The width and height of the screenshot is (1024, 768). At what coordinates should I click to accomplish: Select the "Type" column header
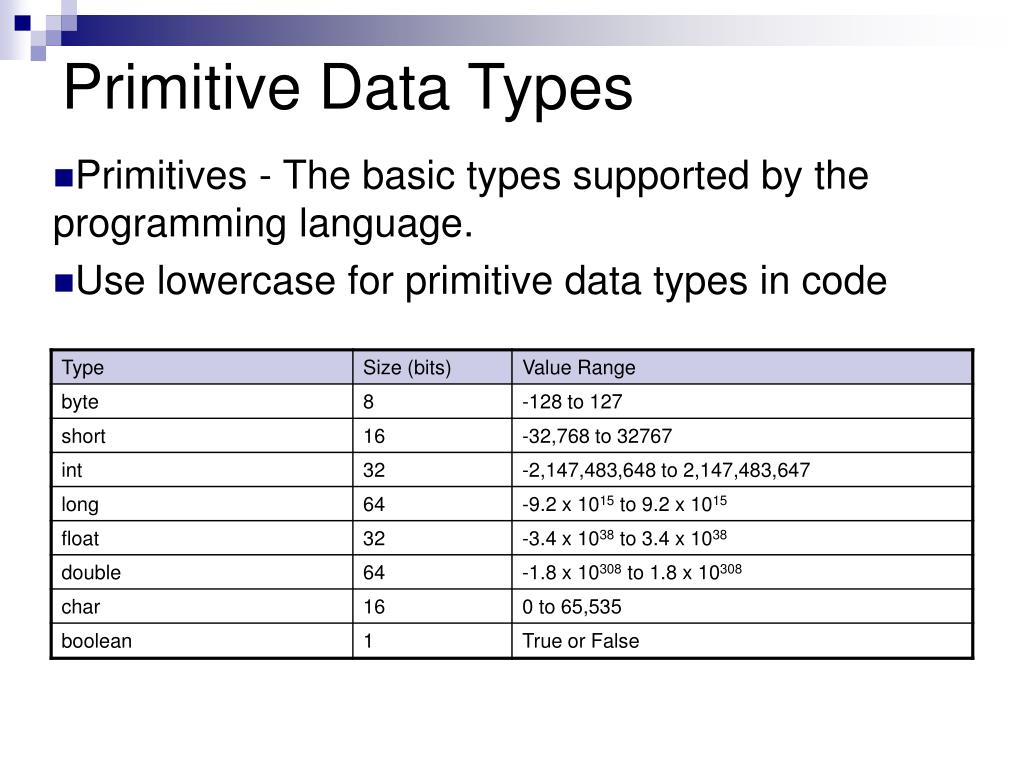click(83, 368)
